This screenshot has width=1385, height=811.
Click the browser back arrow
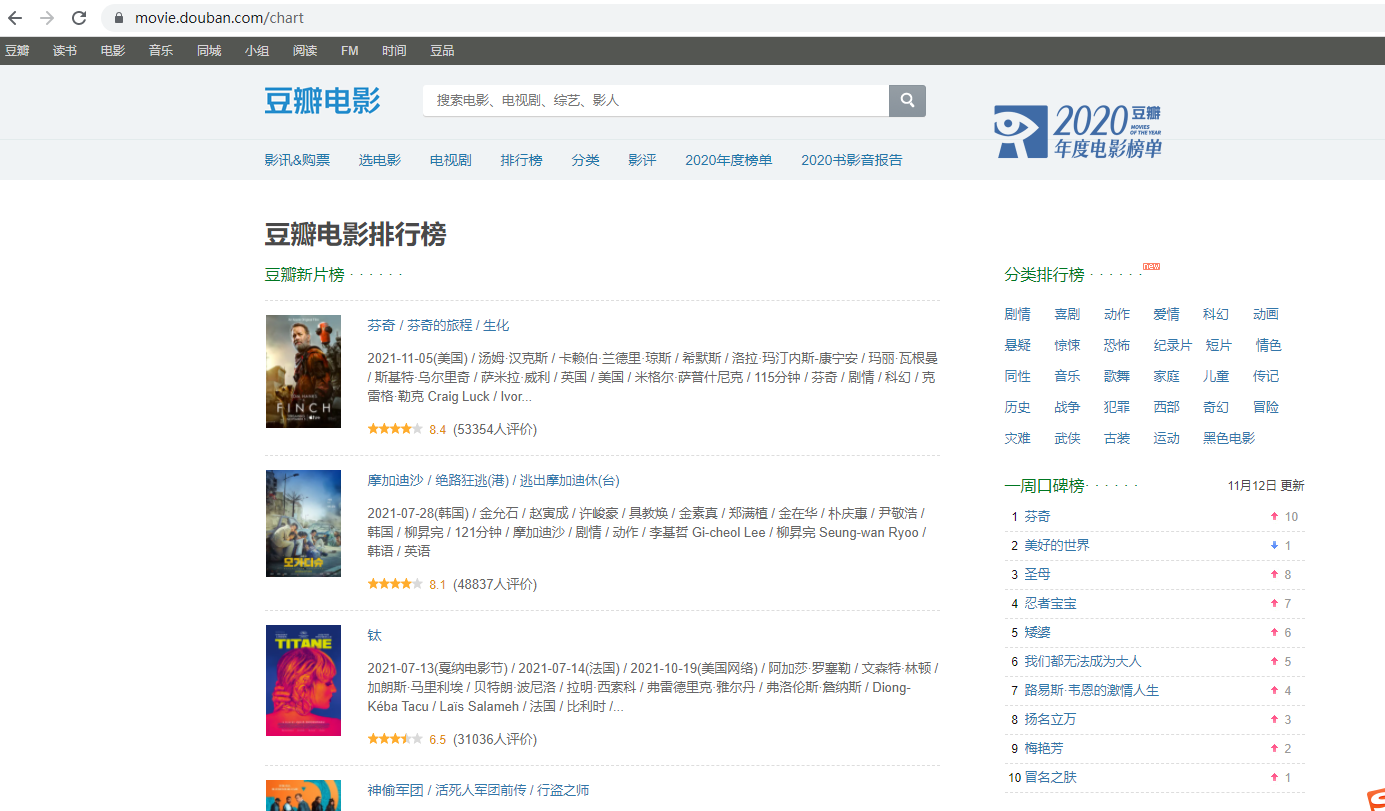[x=15, y=18]
